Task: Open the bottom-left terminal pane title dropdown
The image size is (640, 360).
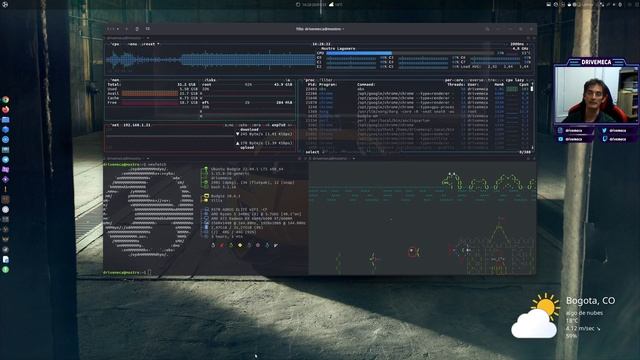Action: click(127, 158)
